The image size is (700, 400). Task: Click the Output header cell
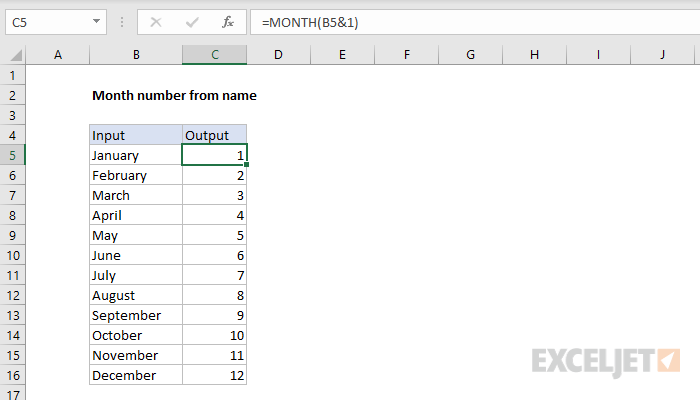(x=214, y=135)
